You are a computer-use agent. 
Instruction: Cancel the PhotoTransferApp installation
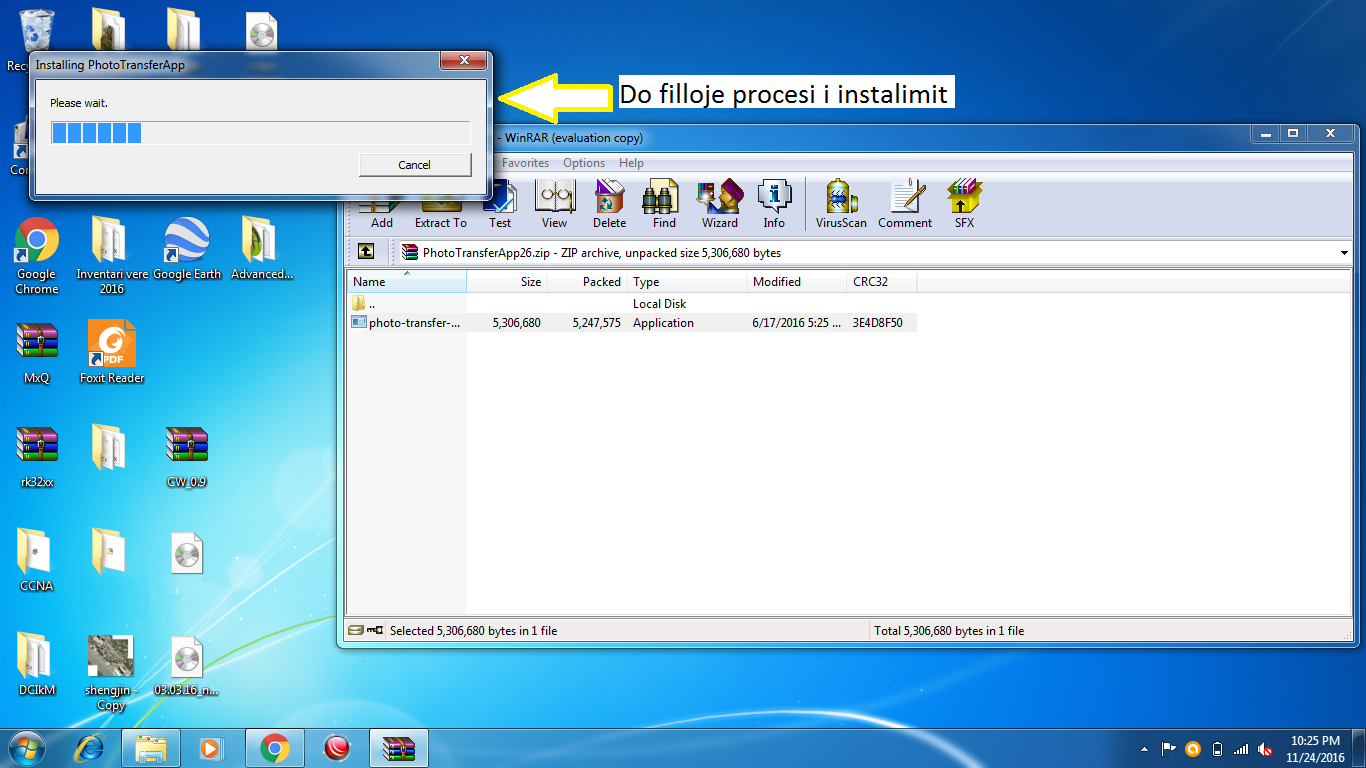tap(414, 165)
